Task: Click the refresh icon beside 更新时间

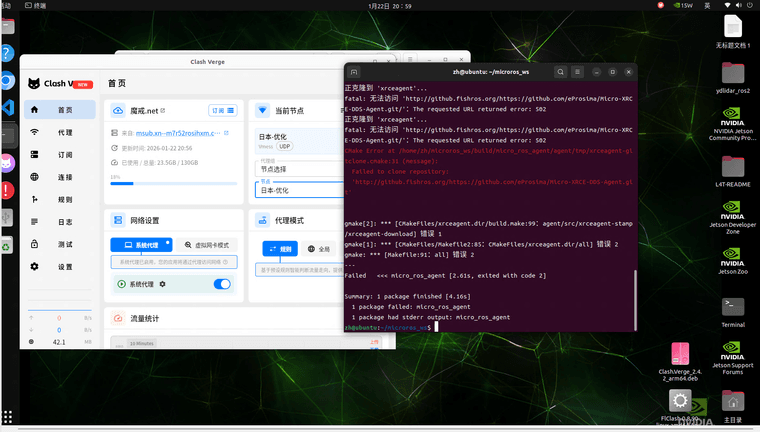Action: (114, 148)
